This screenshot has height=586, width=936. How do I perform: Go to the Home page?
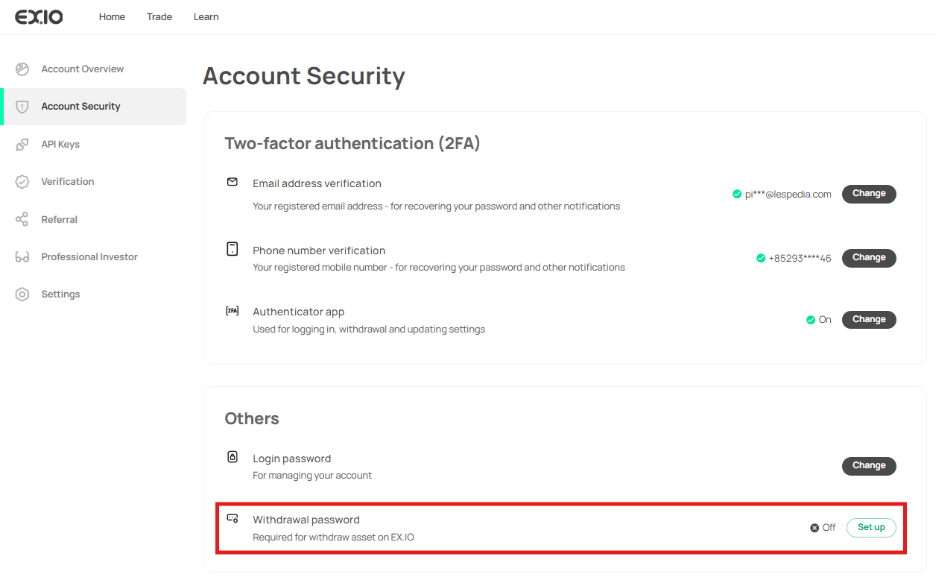coord(112,17)
